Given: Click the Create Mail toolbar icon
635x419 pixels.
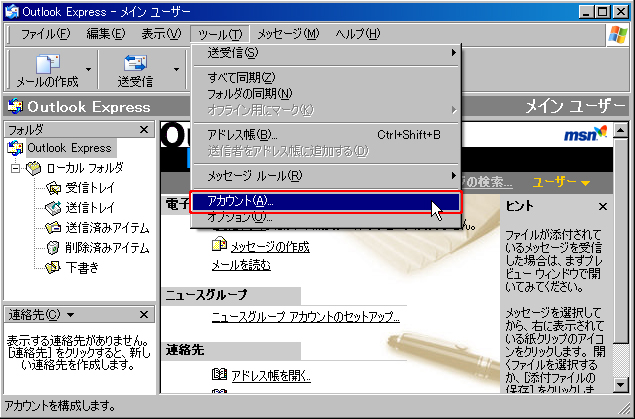Looking at the screenshot, I should [x=48, y=64].
